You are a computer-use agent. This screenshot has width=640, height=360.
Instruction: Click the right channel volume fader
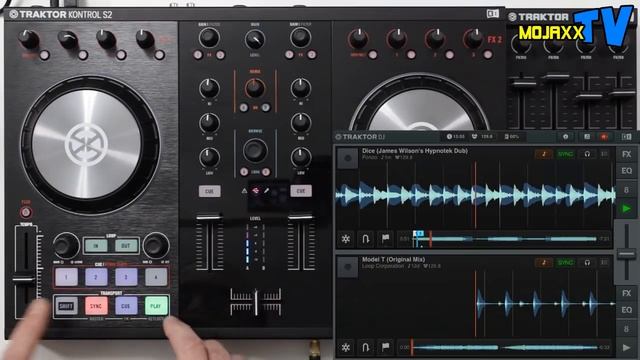pyautogui.click(x=301, y=218)
